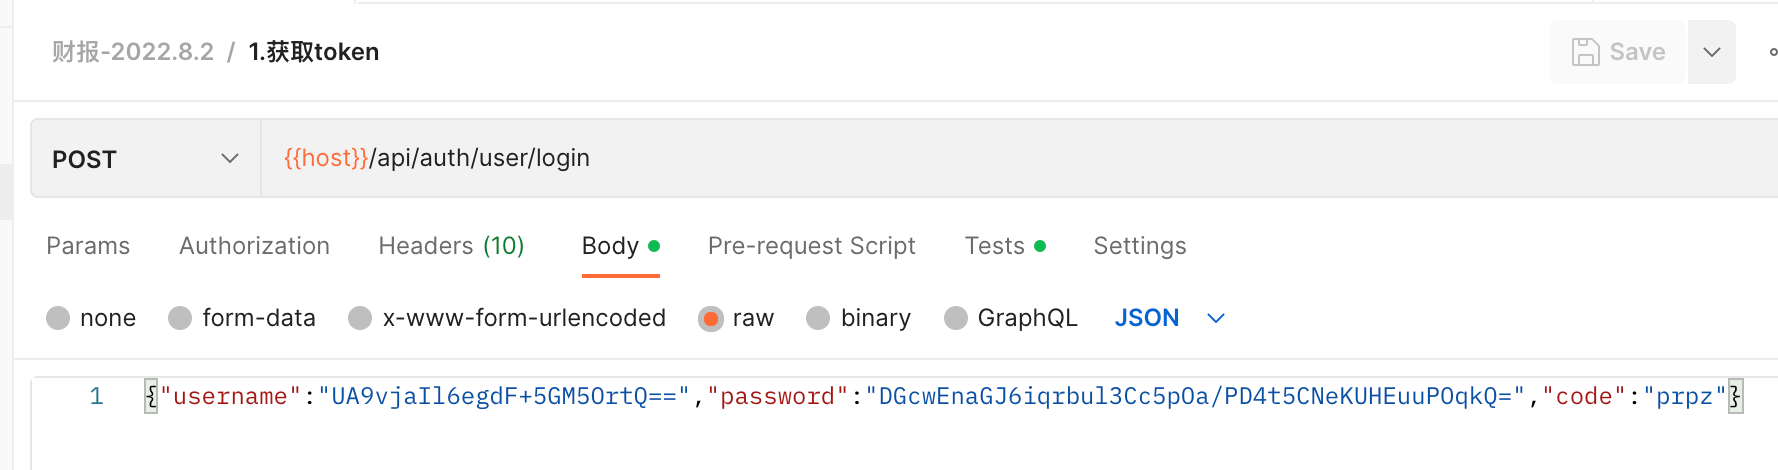Switch to the Tests tab
The image size is (1778, 470).
[x=995, y=246]
